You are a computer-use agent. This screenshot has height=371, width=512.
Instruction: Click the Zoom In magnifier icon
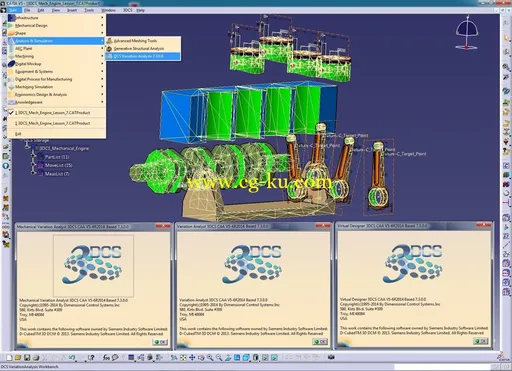coord(210,358)
